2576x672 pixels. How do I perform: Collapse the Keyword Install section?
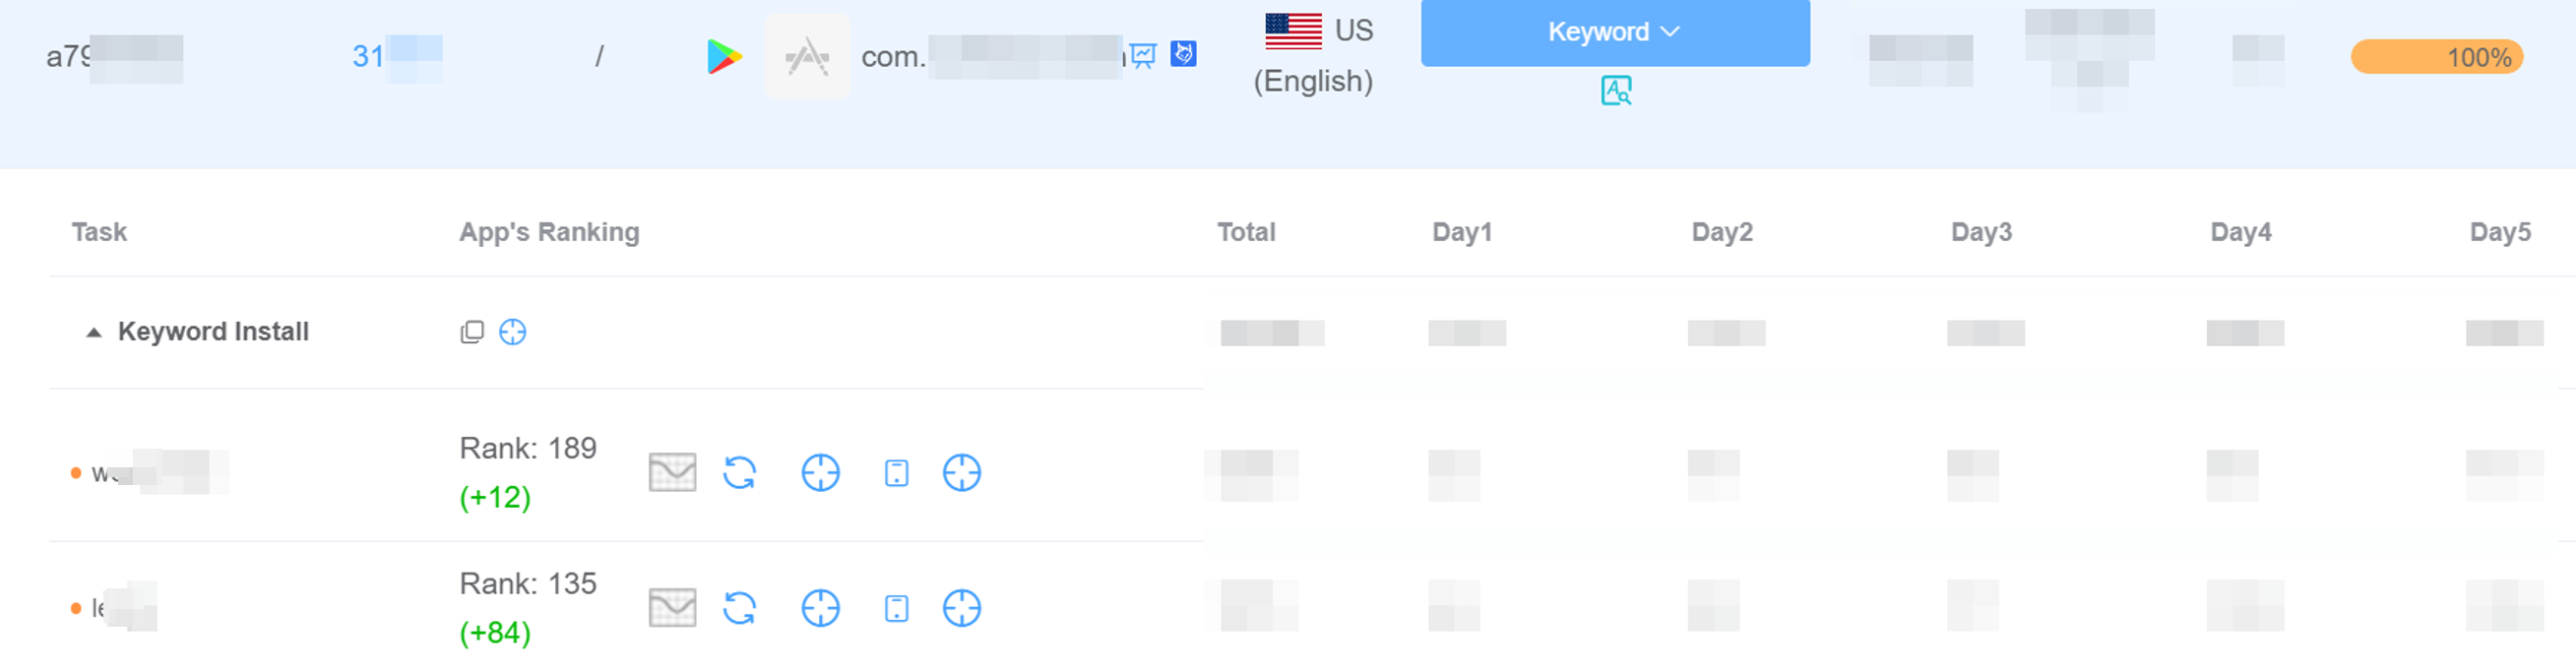click(94, 332)
